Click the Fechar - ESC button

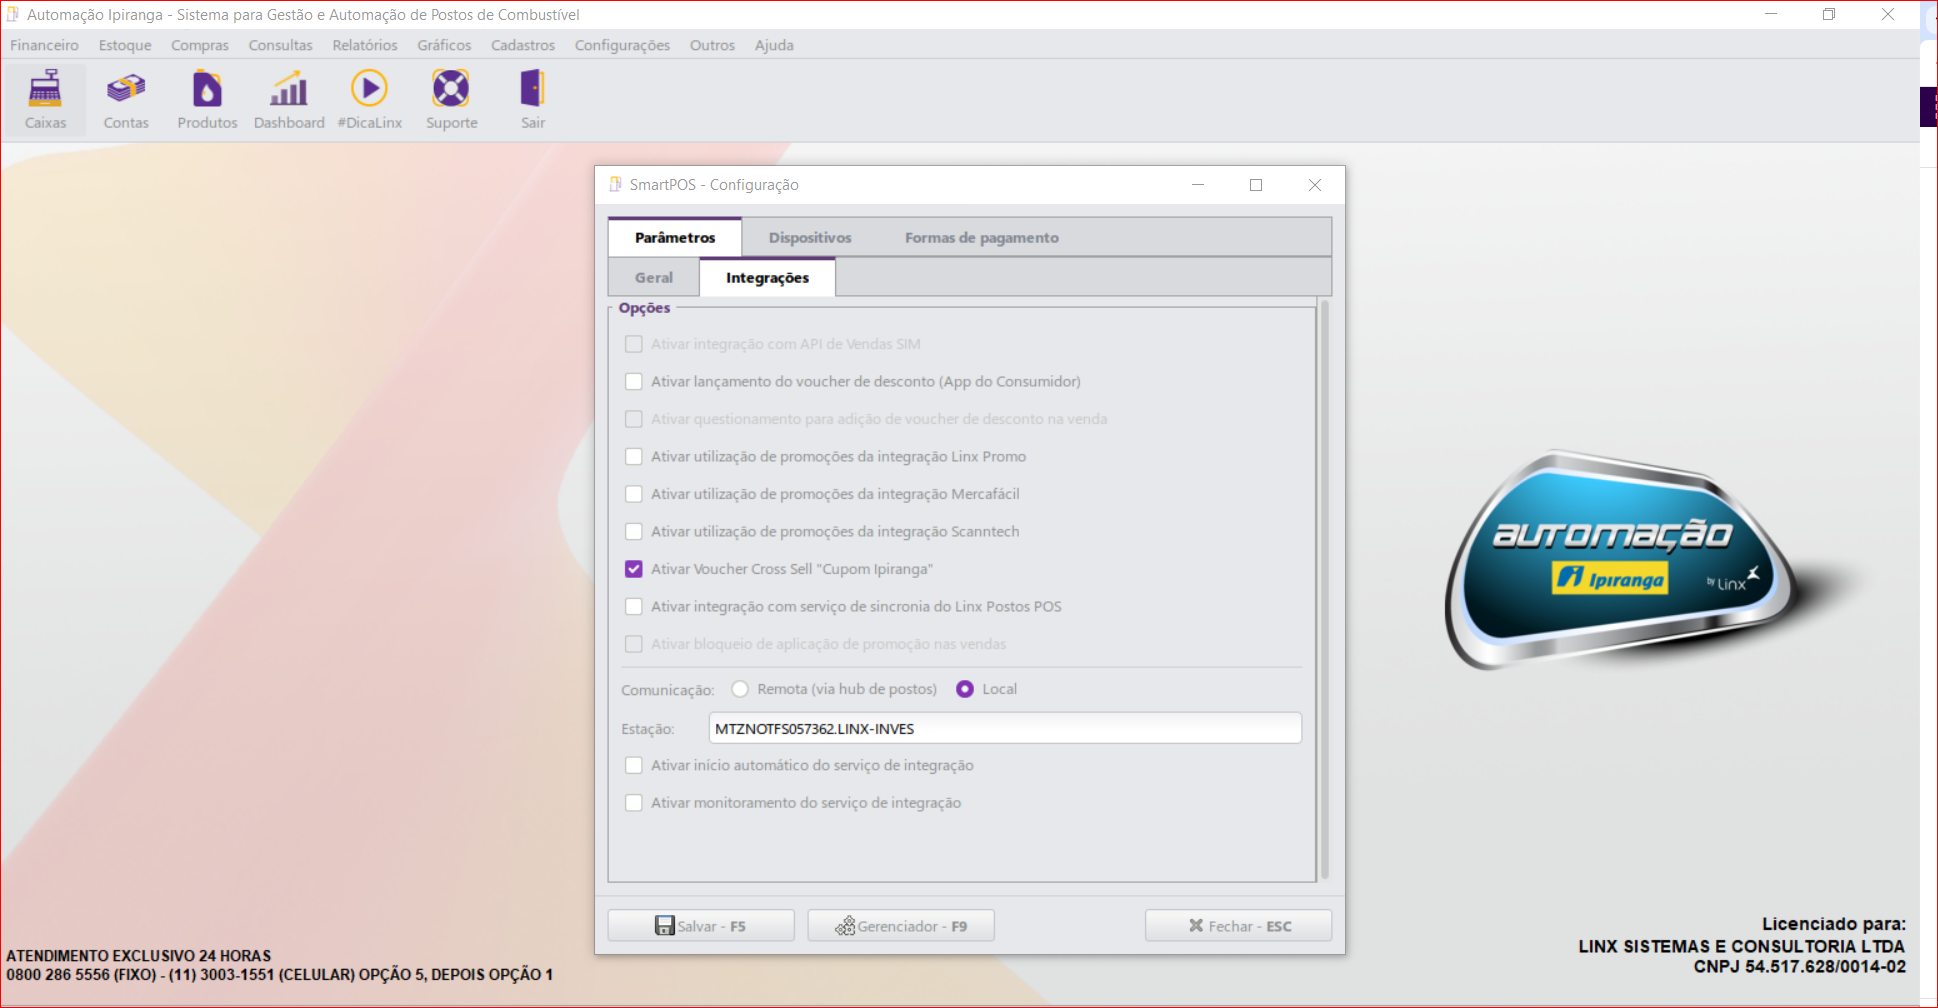tap(1239, 926)
